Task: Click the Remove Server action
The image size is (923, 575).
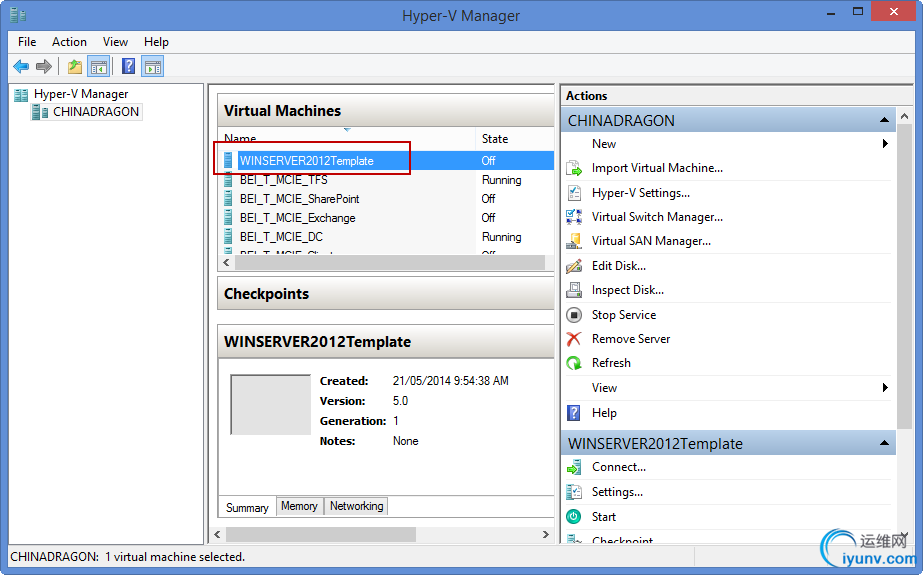Action: [631, 339]
